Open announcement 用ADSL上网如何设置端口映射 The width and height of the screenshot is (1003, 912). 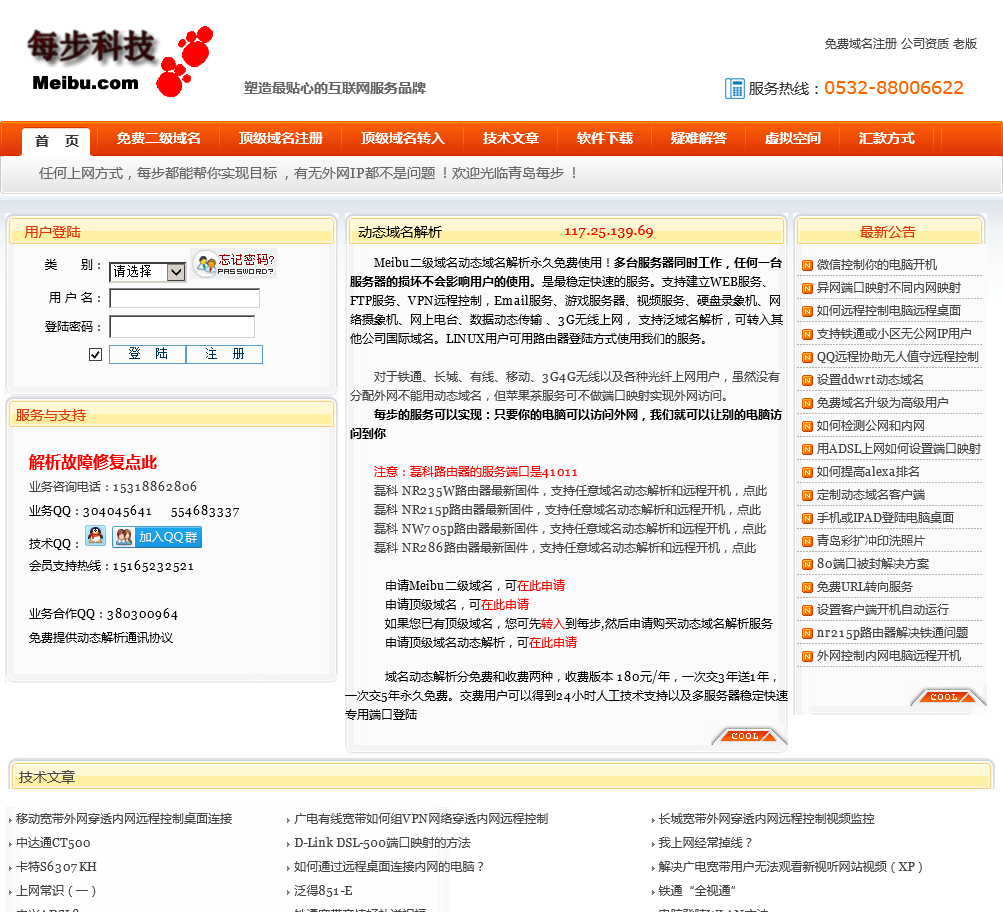pos(899,450)
